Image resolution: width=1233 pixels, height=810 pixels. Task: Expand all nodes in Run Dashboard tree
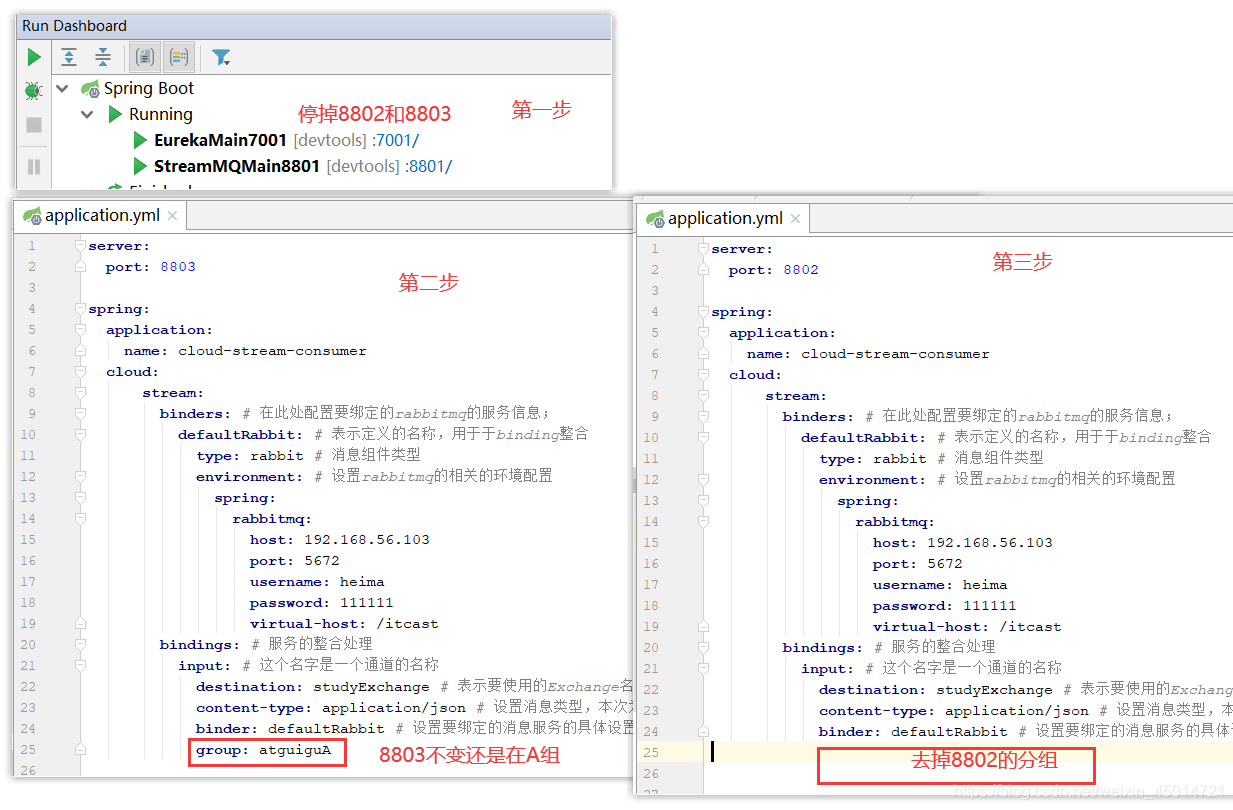(69, 57)
